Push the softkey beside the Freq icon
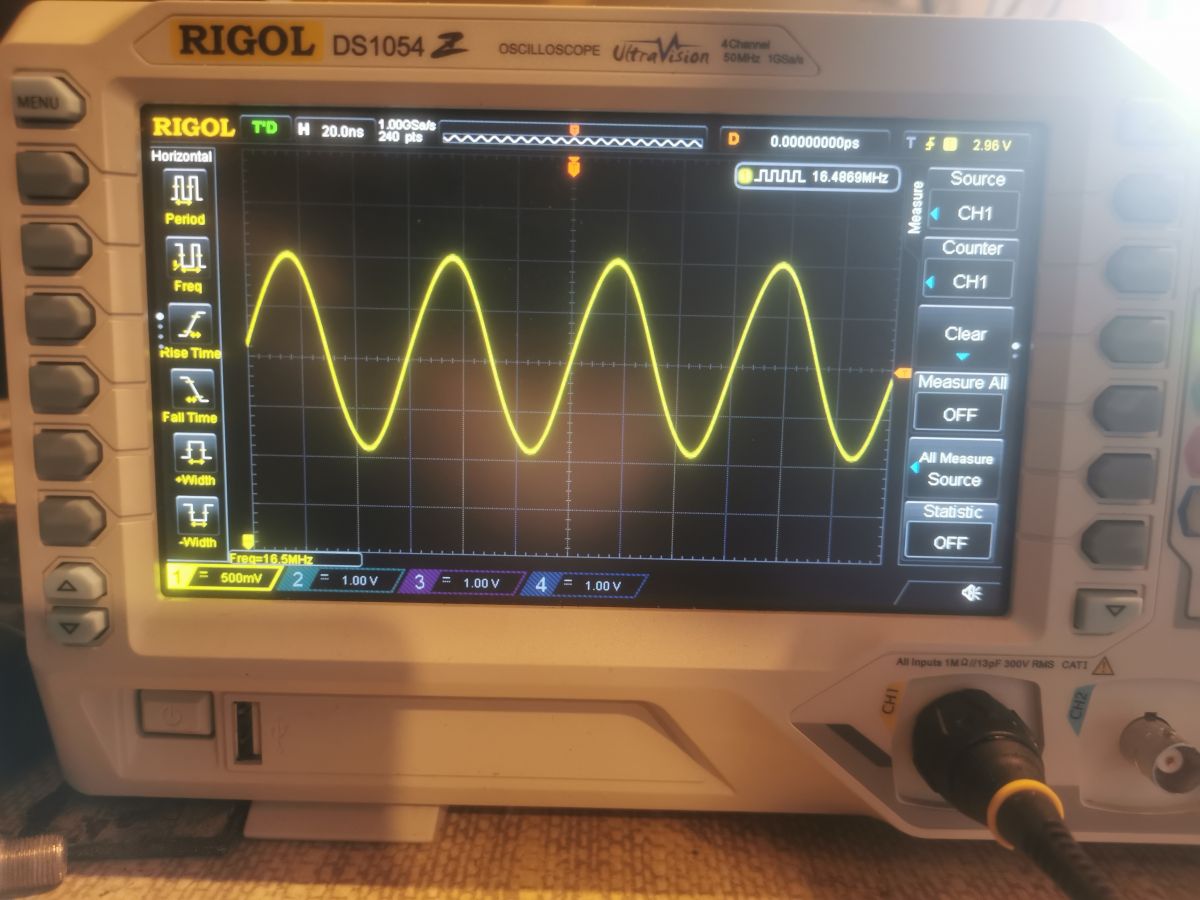 56,248
